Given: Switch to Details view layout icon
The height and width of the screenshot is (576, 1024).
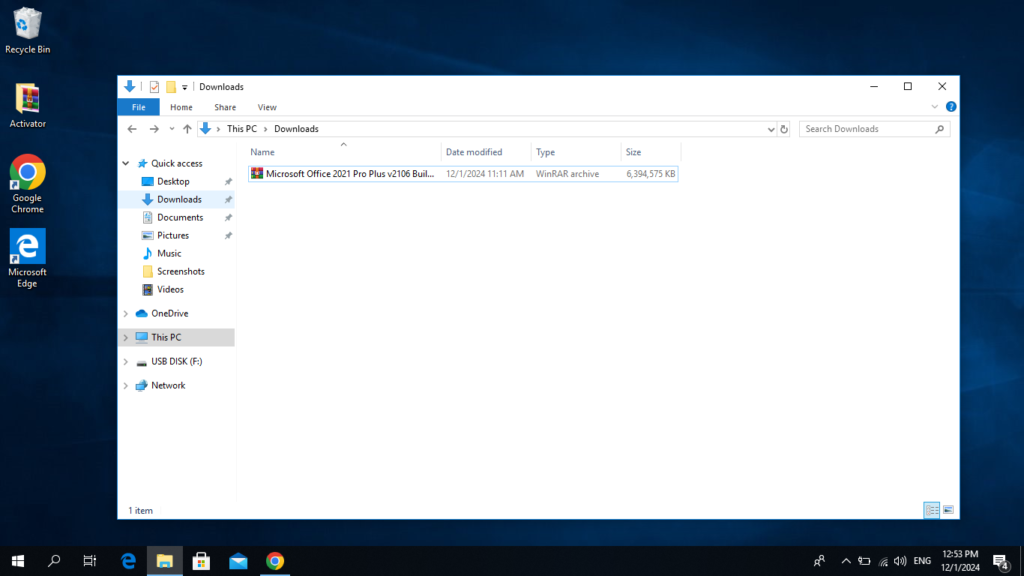Looking at the screenshot, I should pyautogui.click(x=932, y=510).
